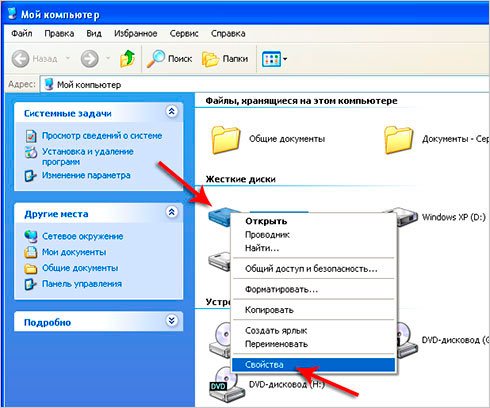The height and width of the screenshot is (408, 490).
Task: Select the Документы - Сер folder icon
Action: click(x=399, y=140)
